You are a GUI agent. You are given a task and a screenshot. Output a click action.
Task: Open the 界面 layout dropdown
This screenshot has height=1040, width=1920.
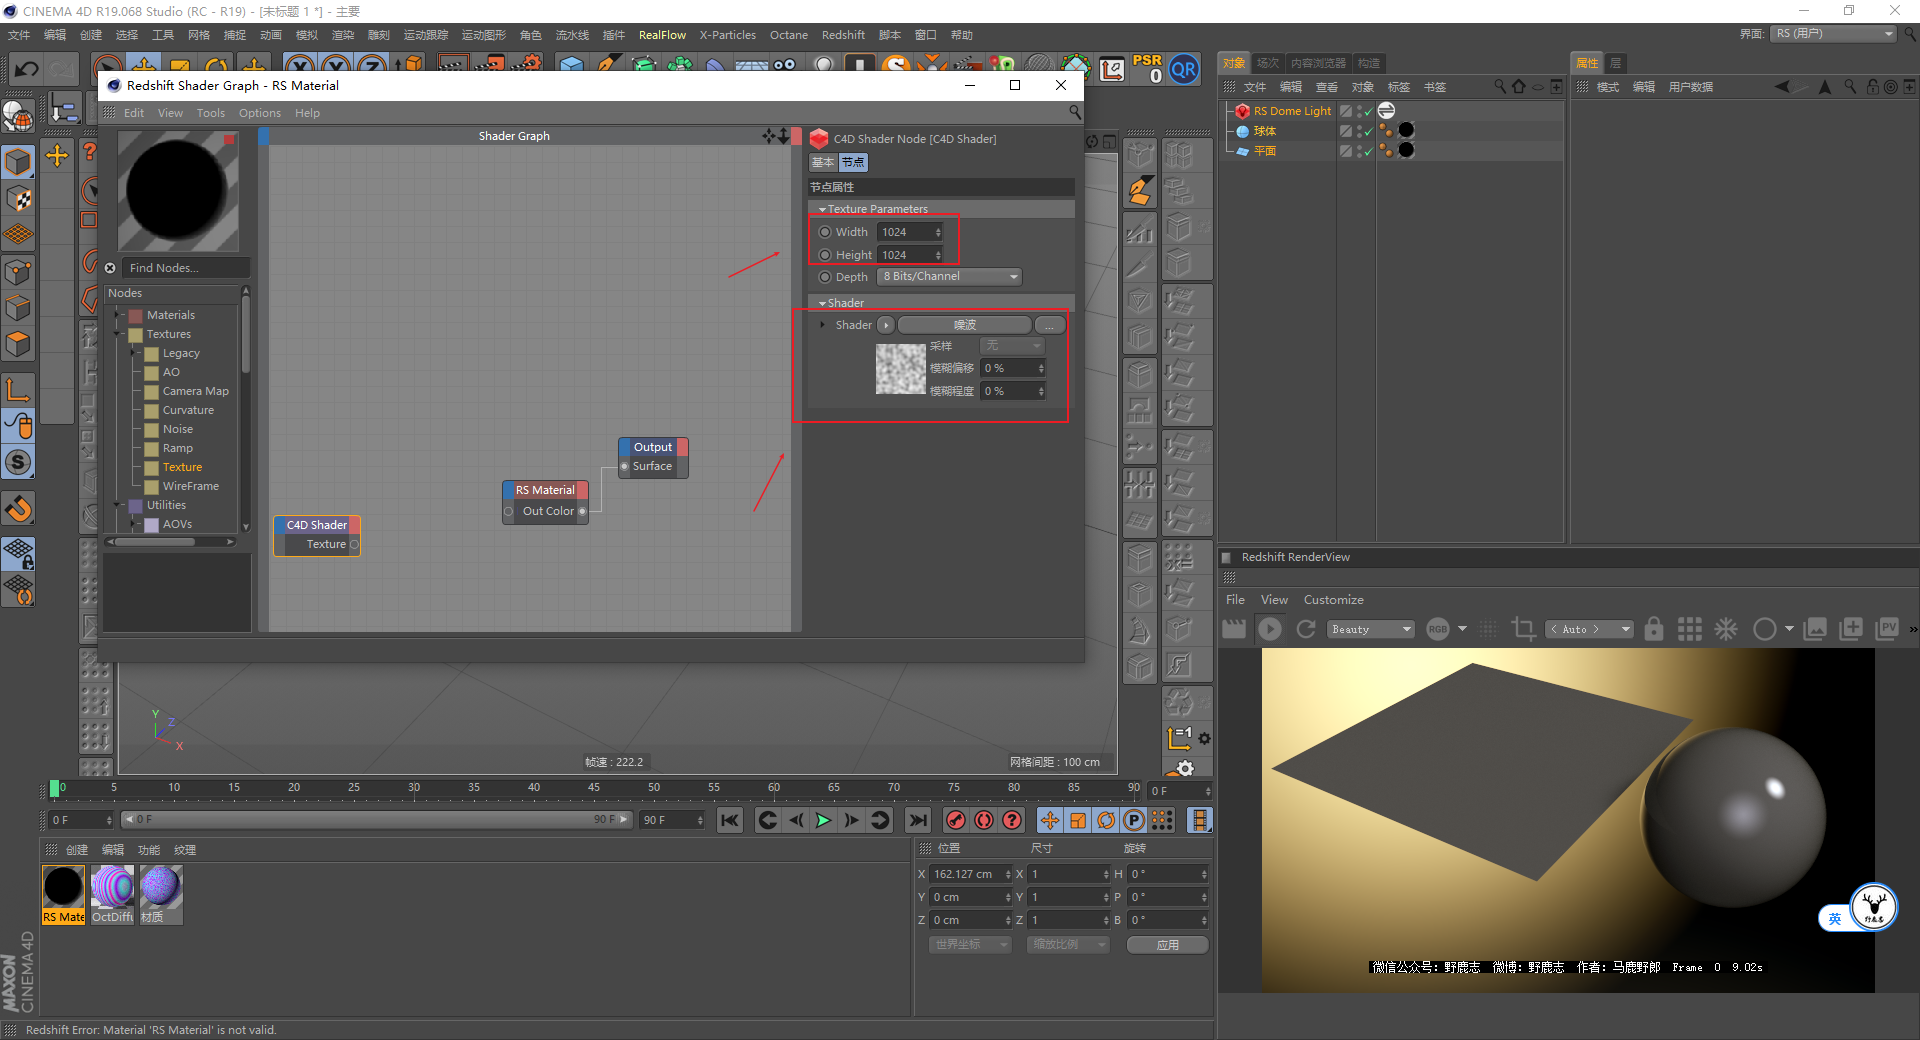pyautogui.click(x=1834, y=34)
